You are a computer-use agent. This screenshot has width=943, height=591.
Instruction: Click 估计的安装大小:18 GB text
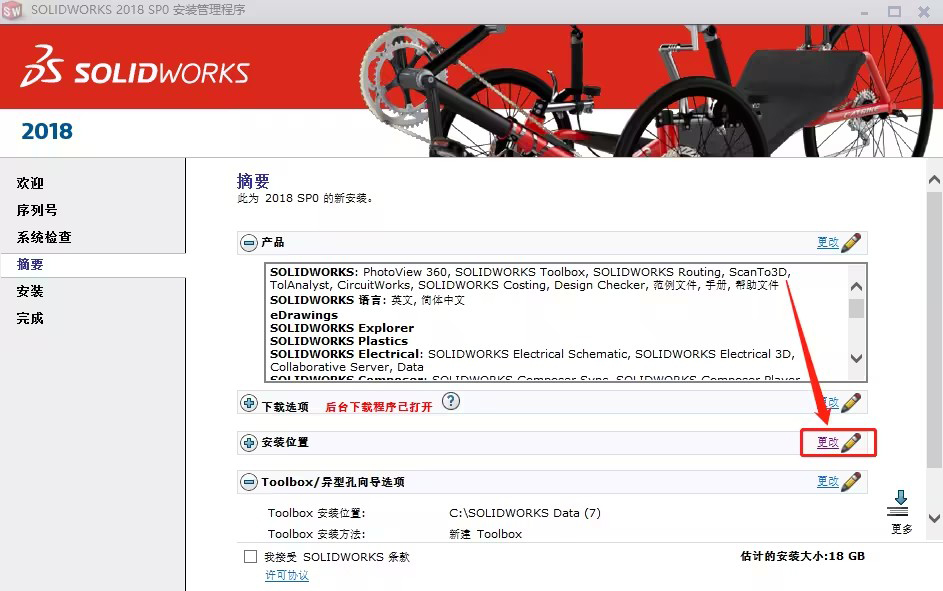(802, 556)
